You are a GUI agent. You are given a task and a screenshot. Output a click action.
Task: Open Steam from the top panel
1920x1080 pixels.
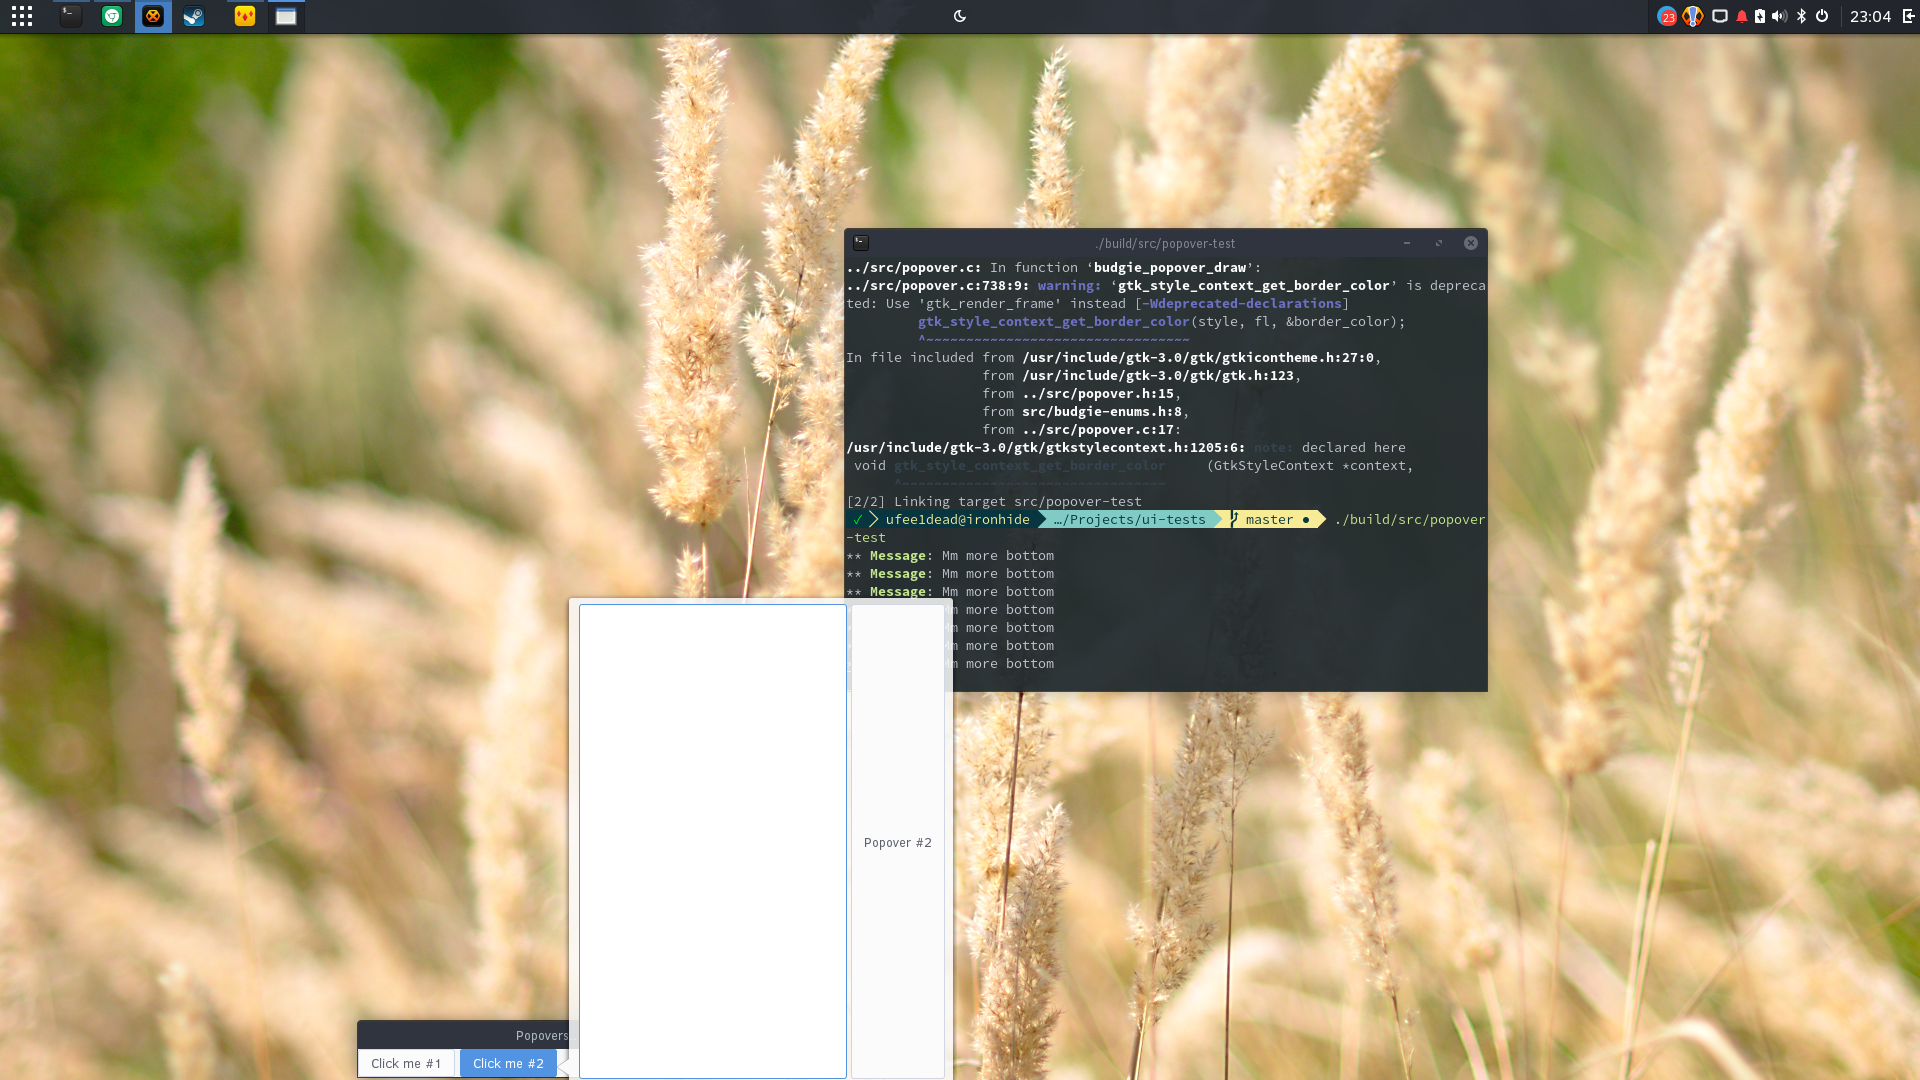click(194, 16)
